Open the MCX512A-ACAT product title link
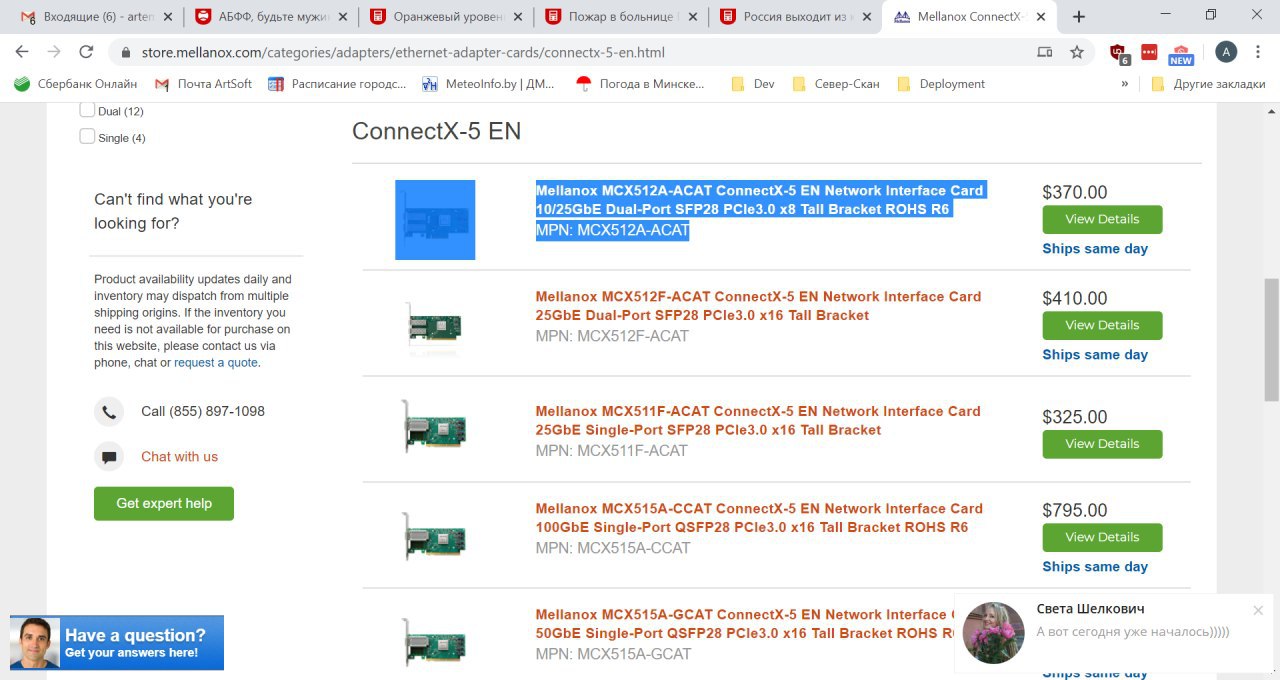Viewport: 1280px width, 680px height. pyautogui.click(x=760, y=200)
